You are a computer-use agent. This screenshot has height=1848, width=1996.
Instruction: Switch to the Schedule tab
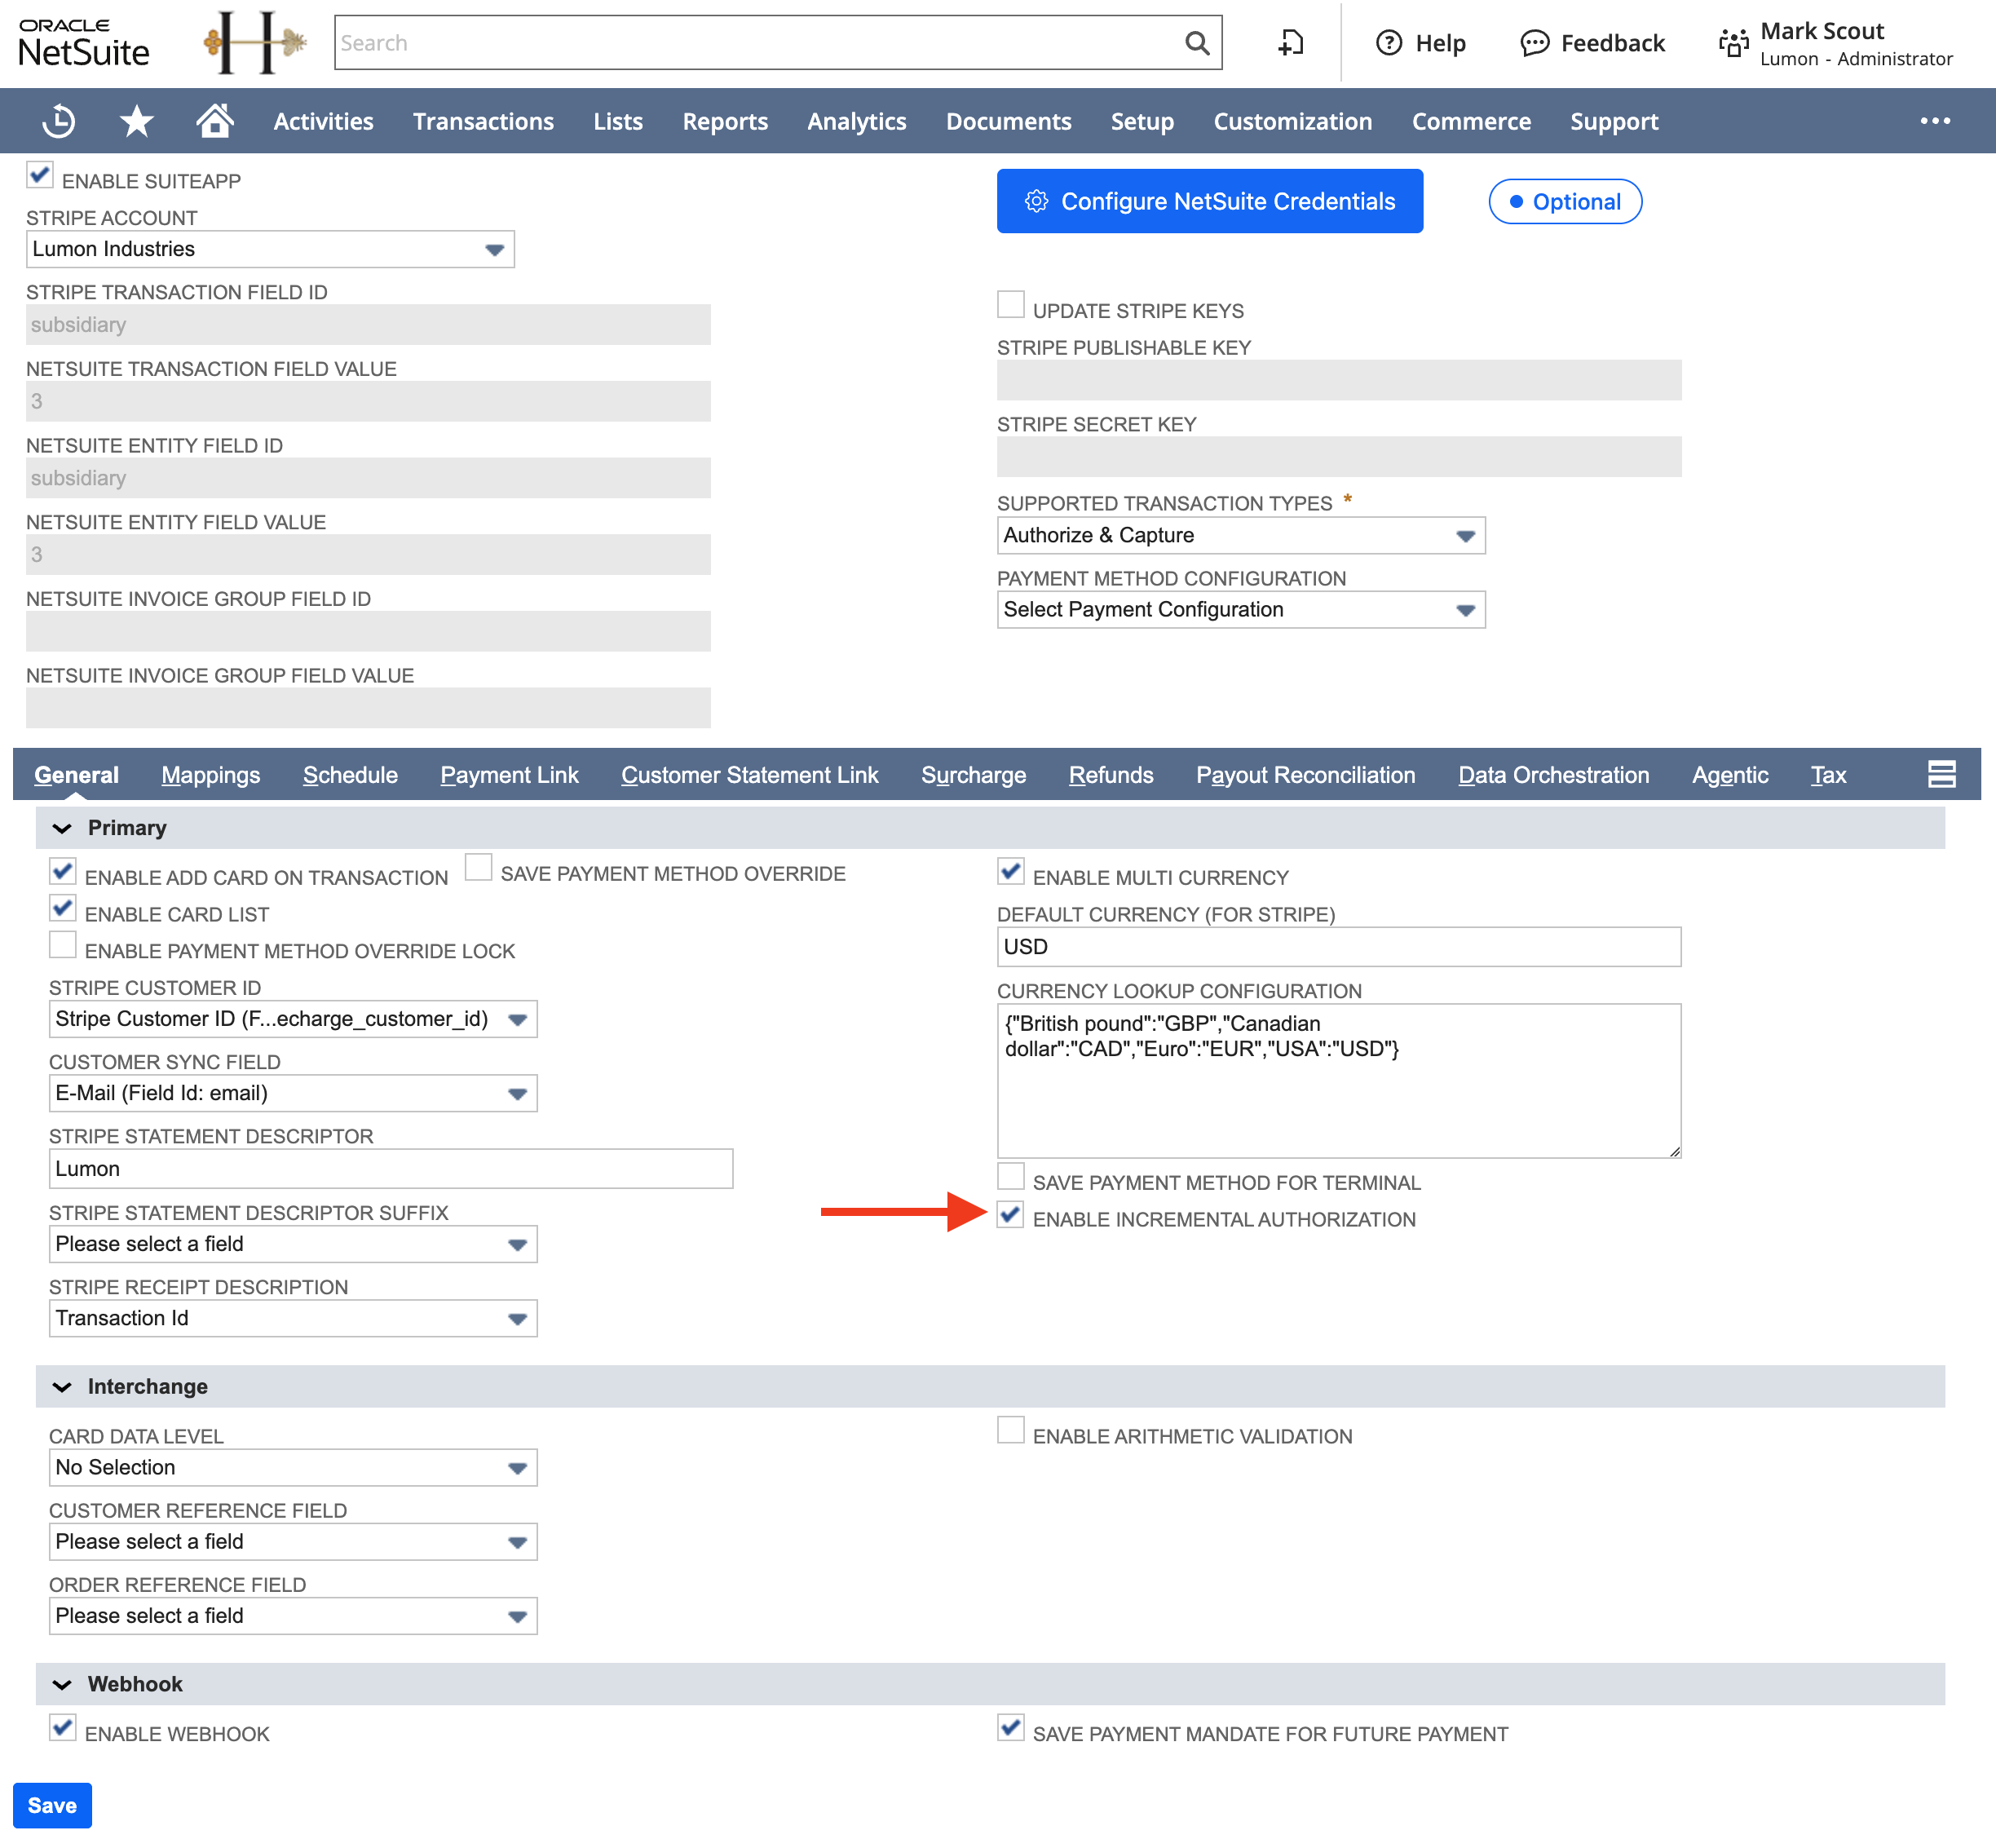click(350, 775)
